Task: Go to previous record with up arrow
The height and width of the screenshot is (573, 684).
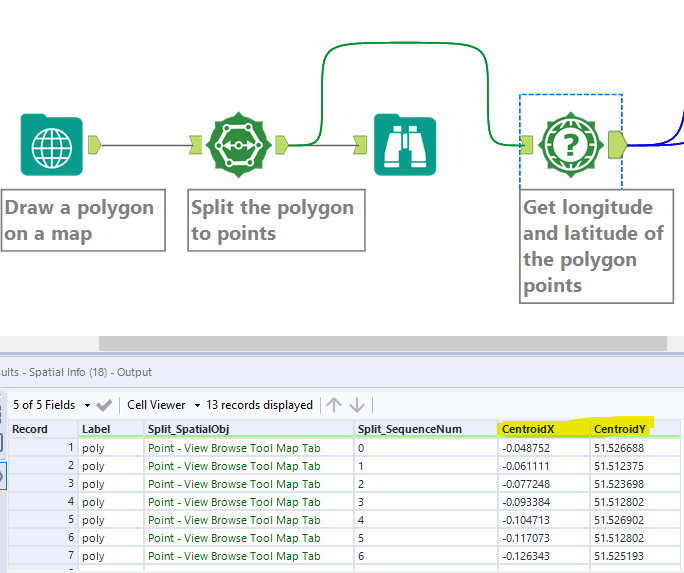Action: [x=335, y=405]
